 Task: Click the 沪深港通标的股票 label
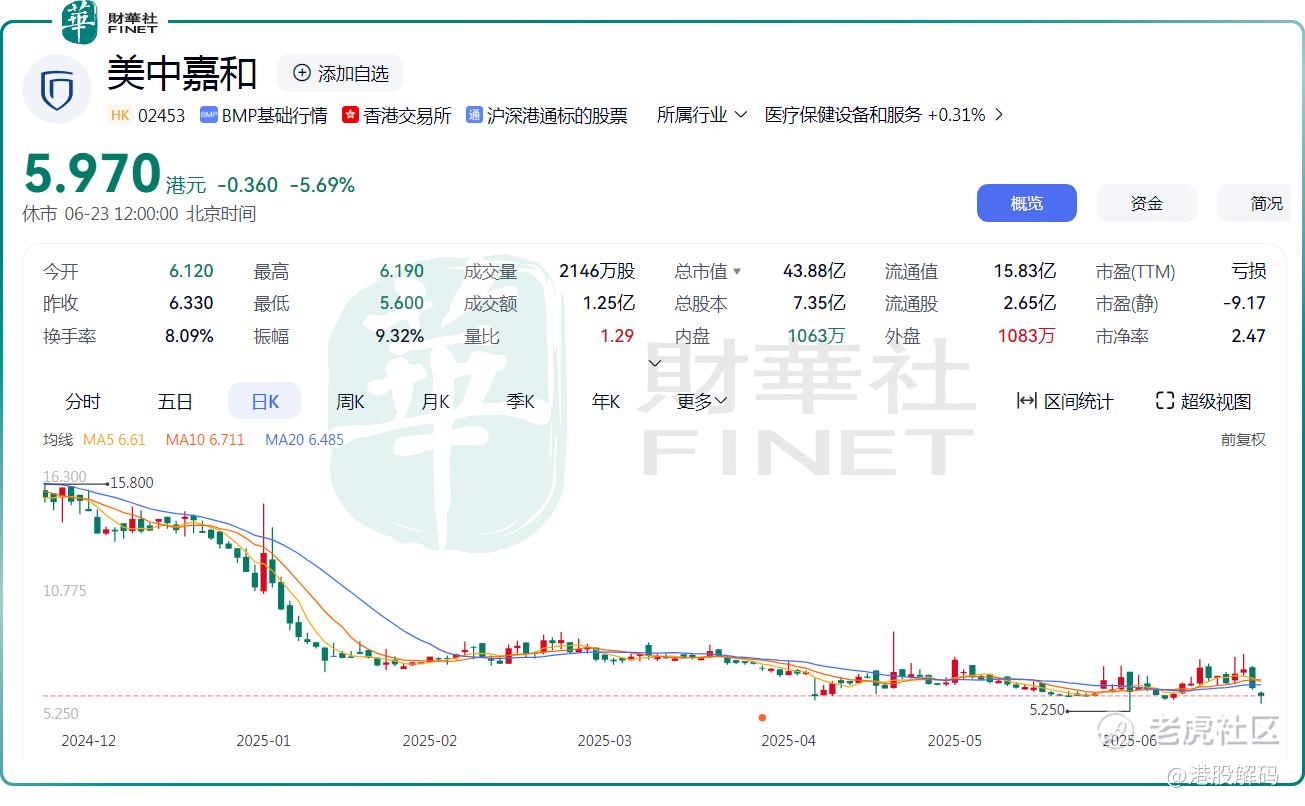(557, 115)
